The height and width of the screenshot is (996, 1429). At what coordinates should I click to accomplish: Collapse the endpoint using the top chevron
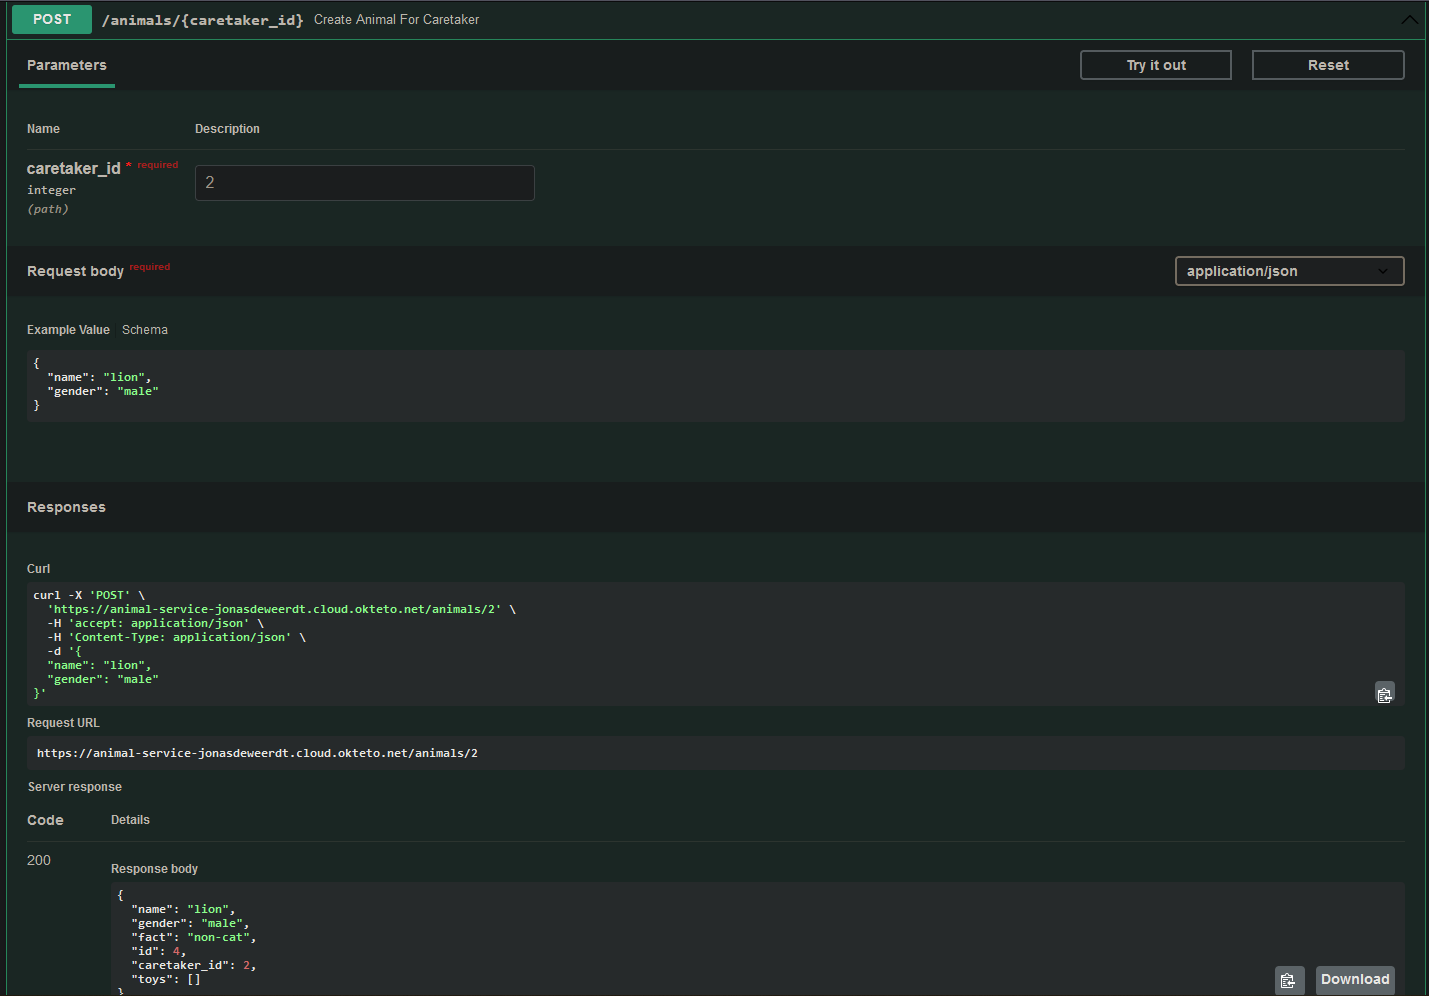pos(1410,19)
